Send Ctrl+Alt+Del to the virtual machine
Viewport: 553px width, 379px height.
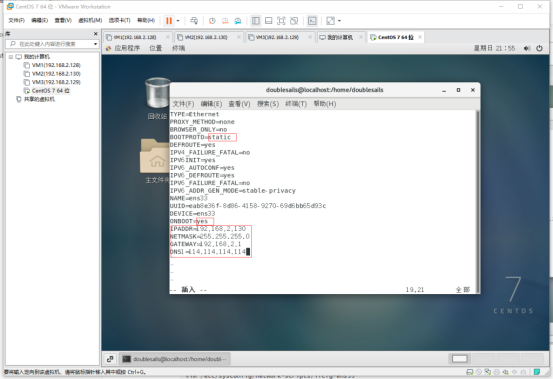[194, 21]
